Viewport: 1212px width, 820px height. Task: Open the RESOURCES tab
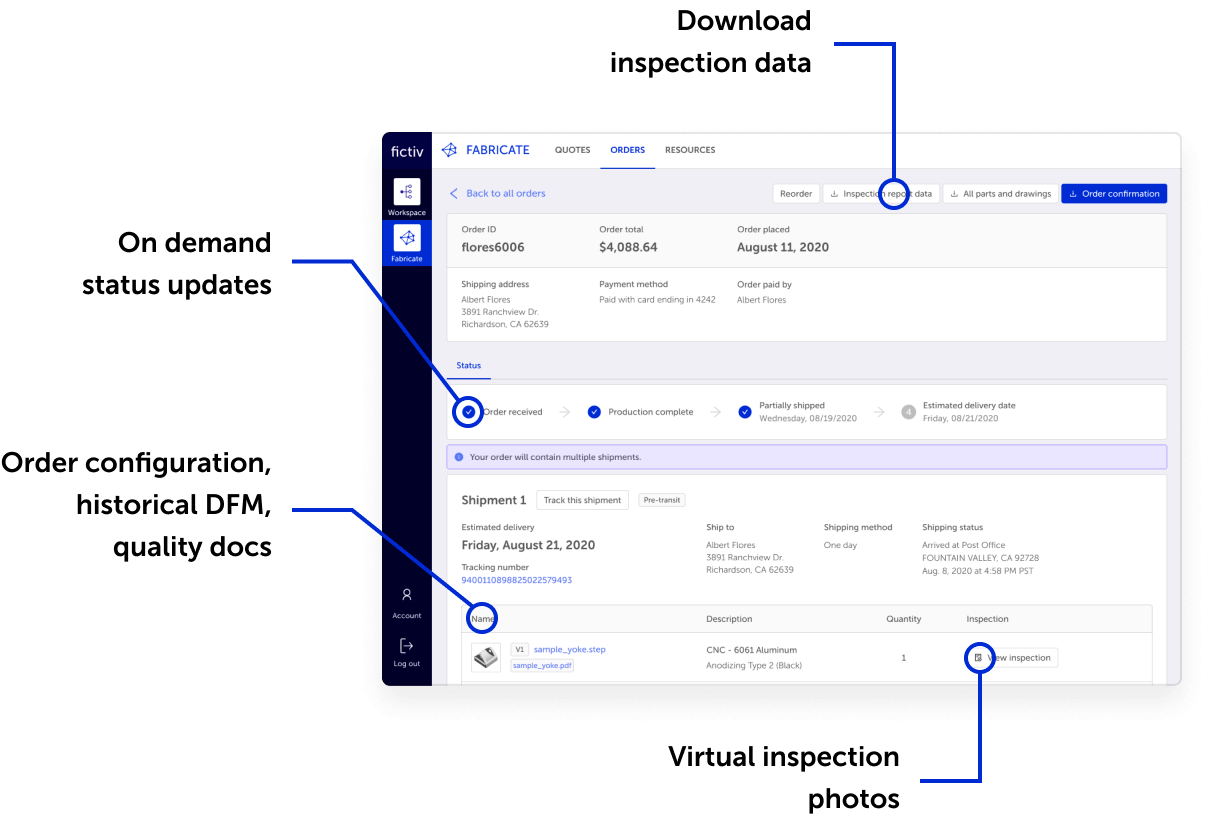point(690,149)
